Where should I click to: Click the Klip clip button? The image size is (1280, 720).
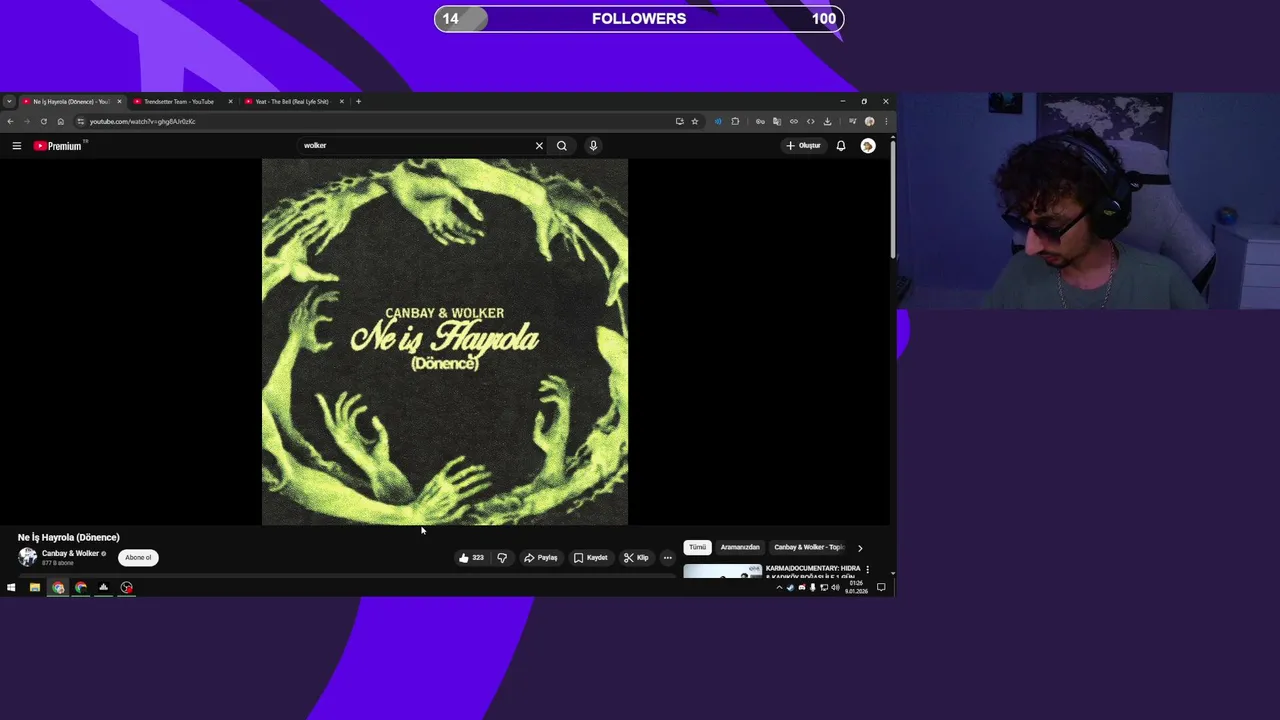[636, 558]
